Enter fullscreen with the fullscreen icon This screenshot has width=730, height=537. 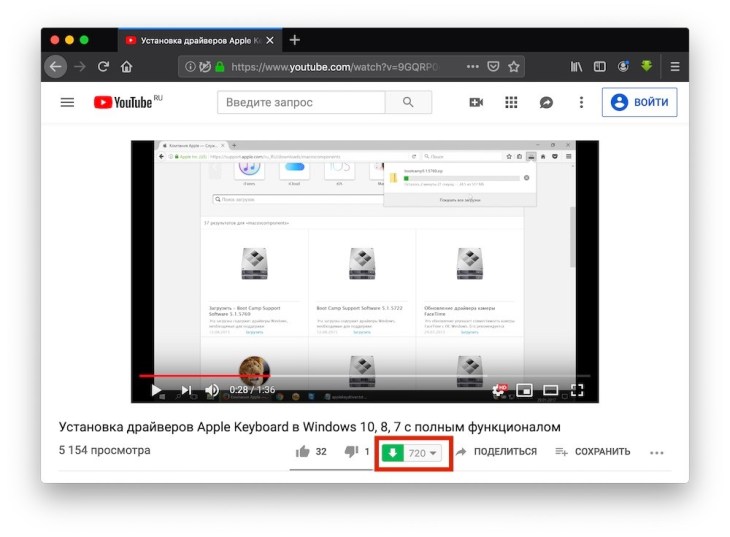click(x=577, y=390)
